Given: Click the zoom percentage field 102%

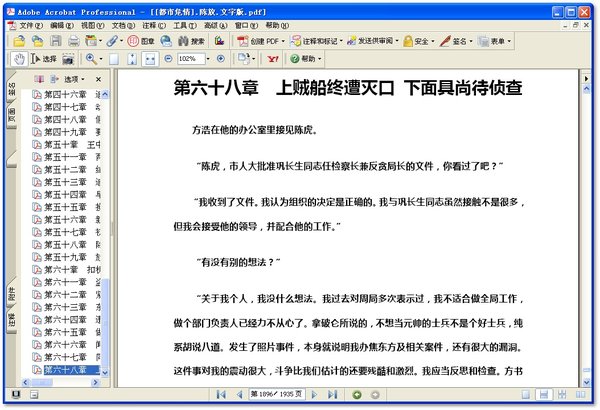Looking at the screenshot, I should point(191,59).
